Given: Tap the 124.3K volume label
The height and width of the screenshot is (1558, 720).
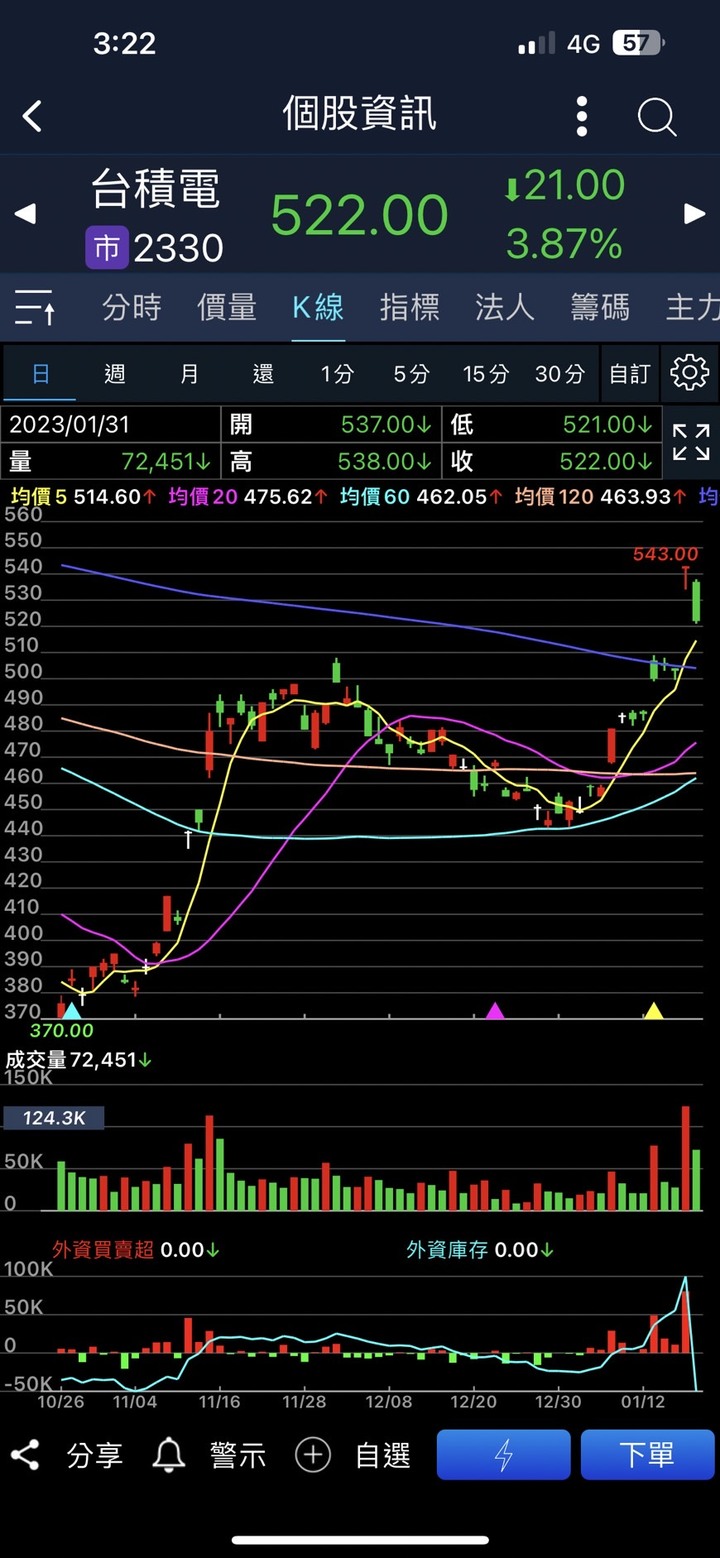Looking at the screenshot, I should click(x=54, y=1118).
